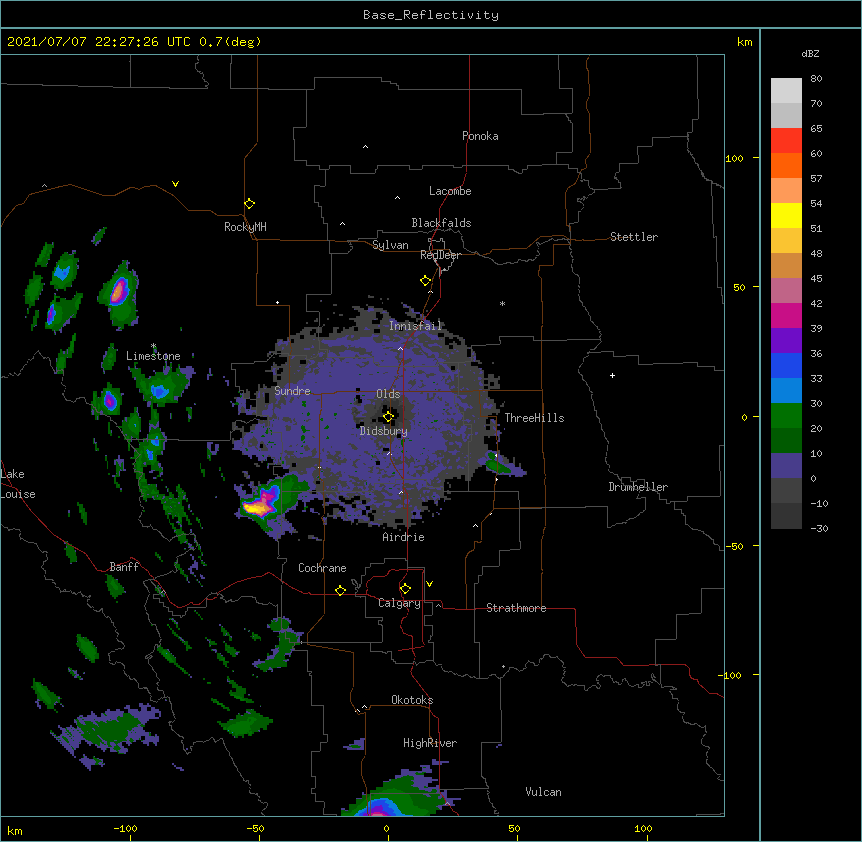Image resolution: width=862 pixels, height=842 pixels.
Task: Click the white plus marker north of Drumheller
Action: (612, 375)
